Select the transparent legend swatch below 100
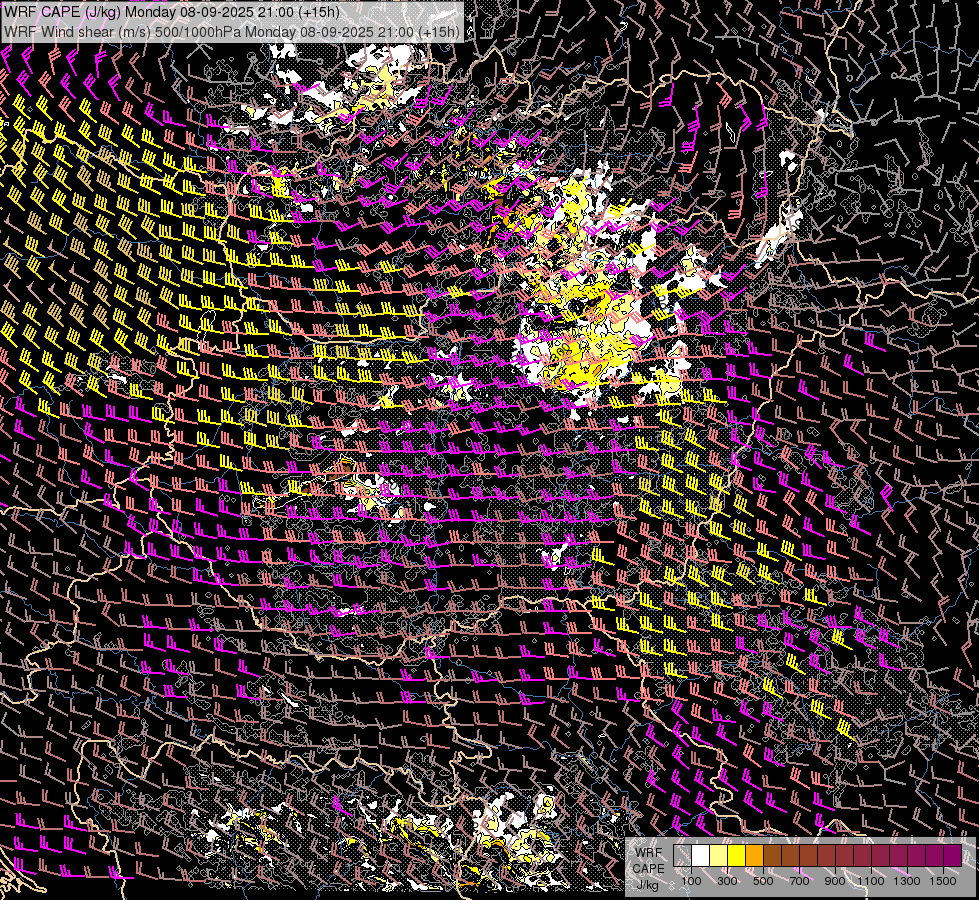979x900 pixels. coord(682,855)
